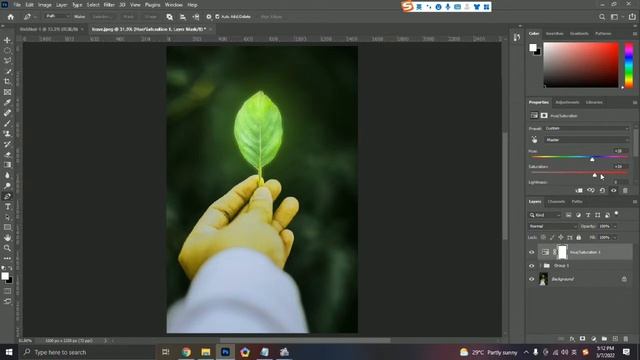Toggle lock image pixels

pos(552,237)
